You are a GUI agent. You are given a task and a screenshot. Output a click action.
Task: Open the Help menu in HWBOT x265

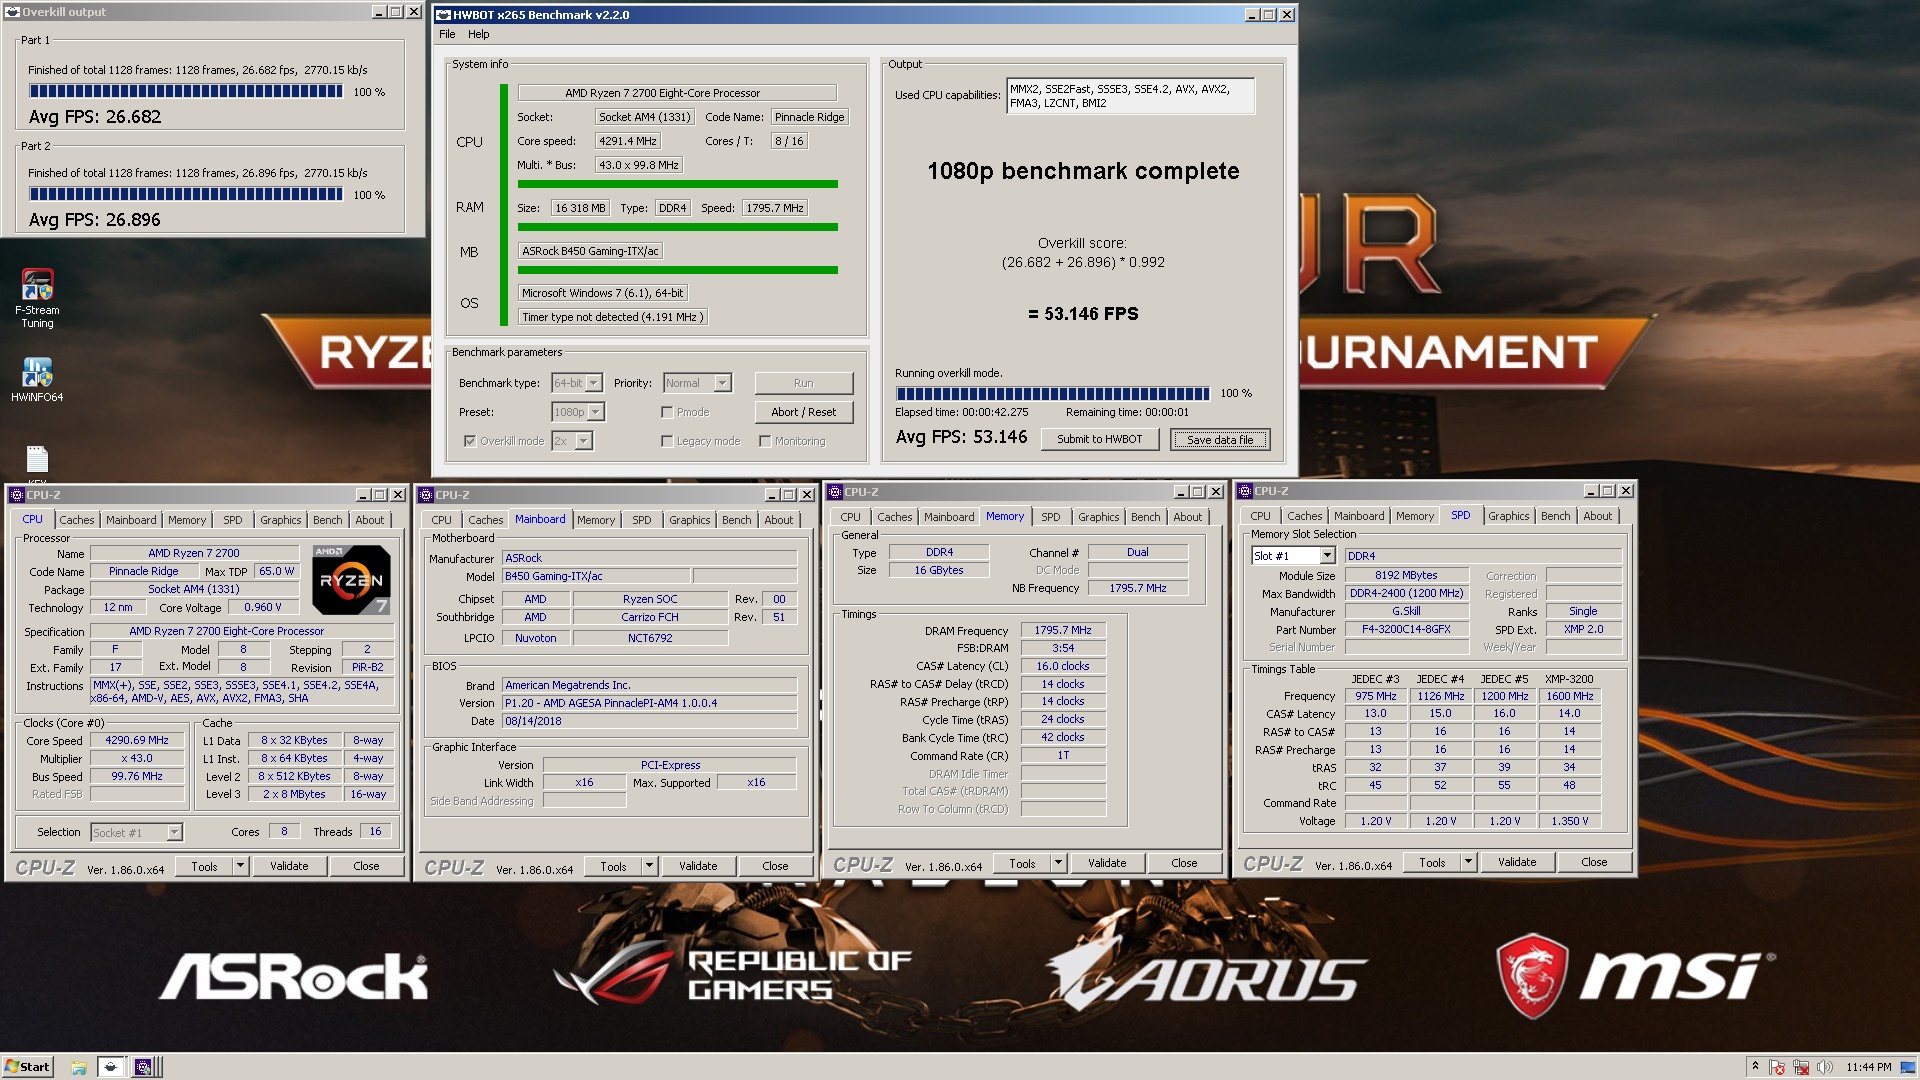click(x=479, y=34)
